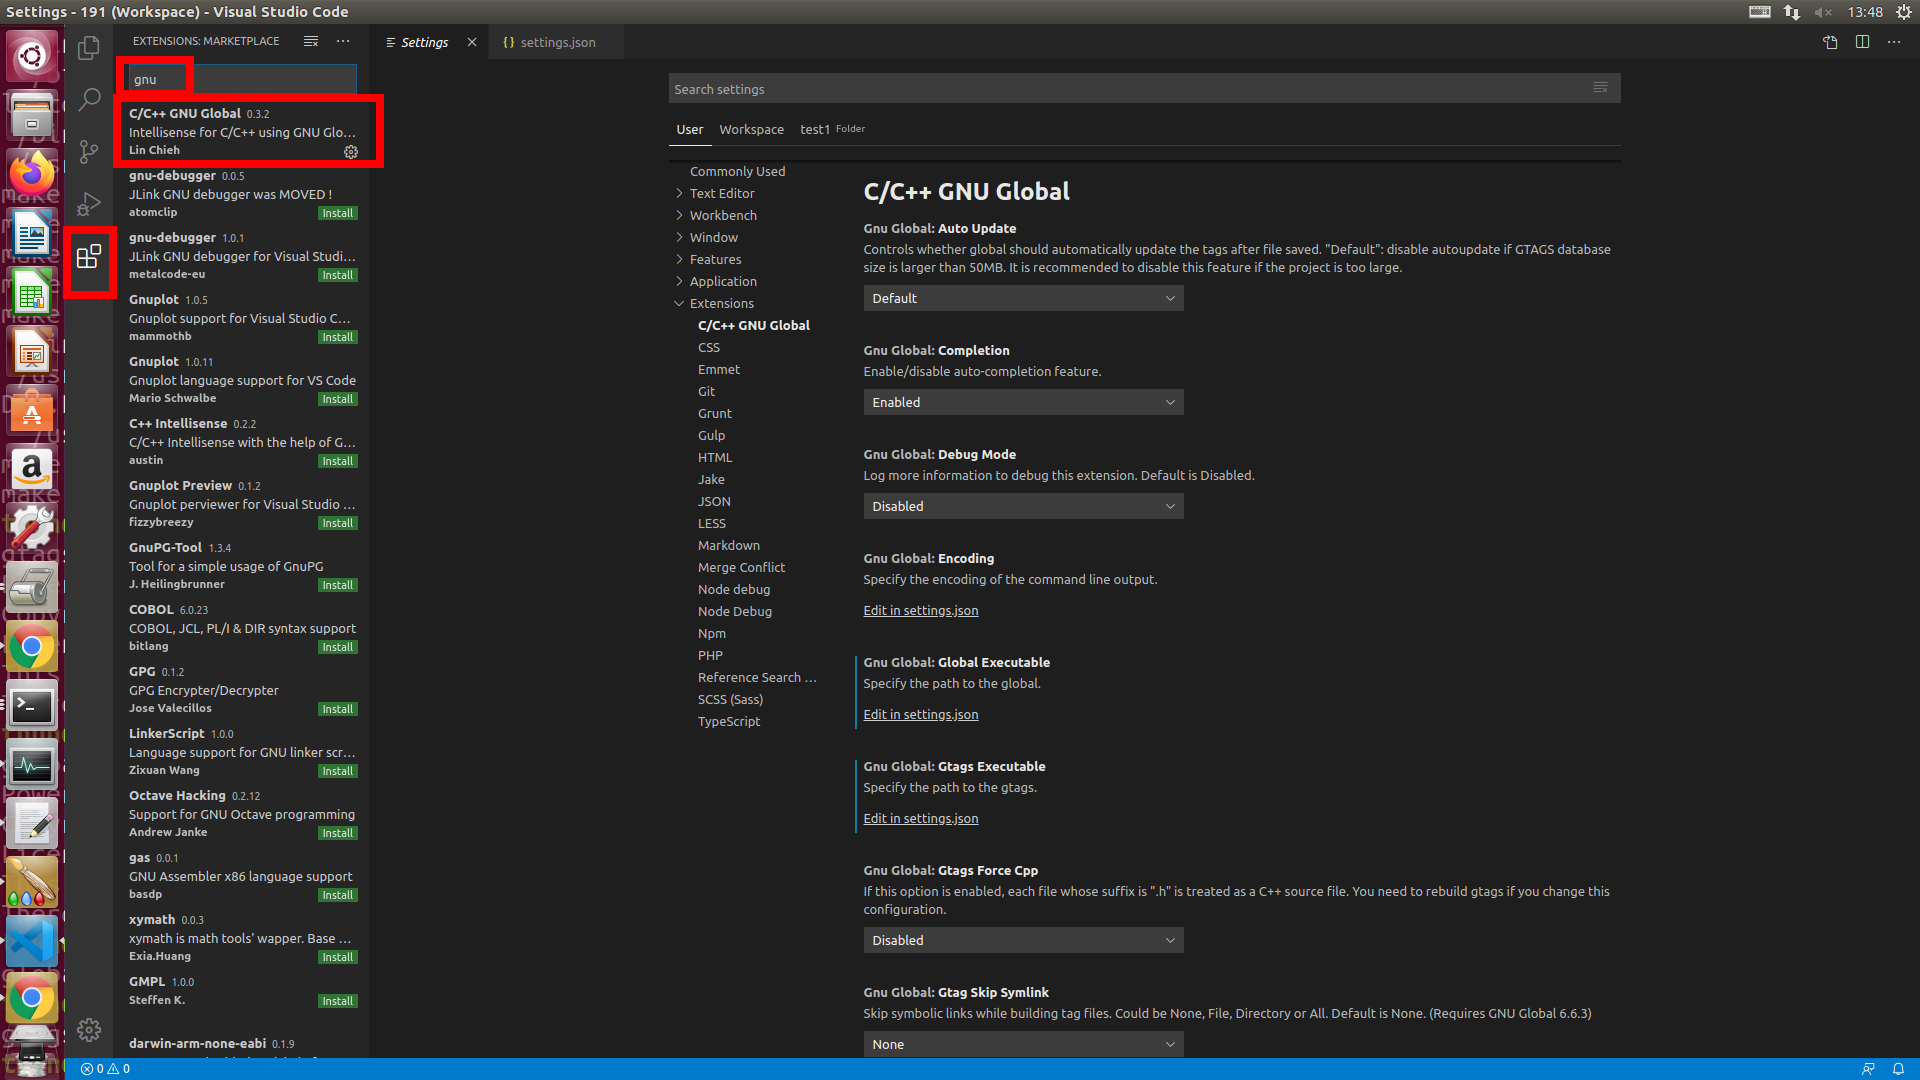Screen dimensions: 1920x1080
Task: Open the C++ Intellisense extension by austin
Action: [x=241, y=441]
